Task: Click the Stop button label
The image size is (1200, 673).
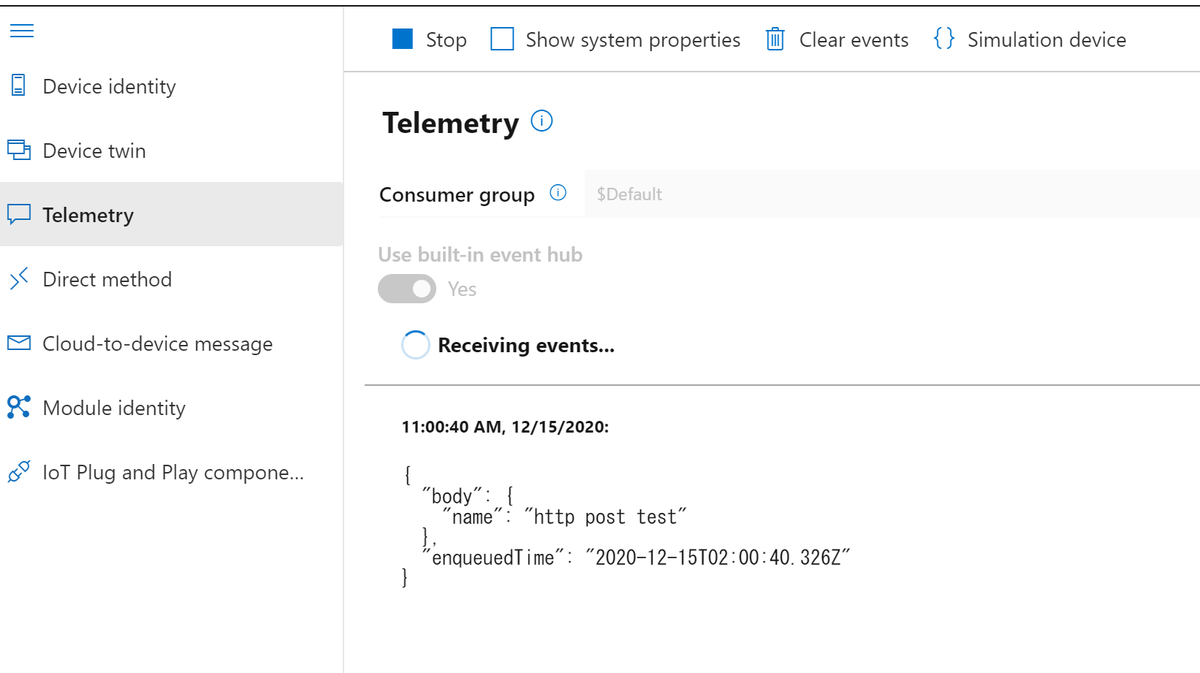Action: [446, 40]
